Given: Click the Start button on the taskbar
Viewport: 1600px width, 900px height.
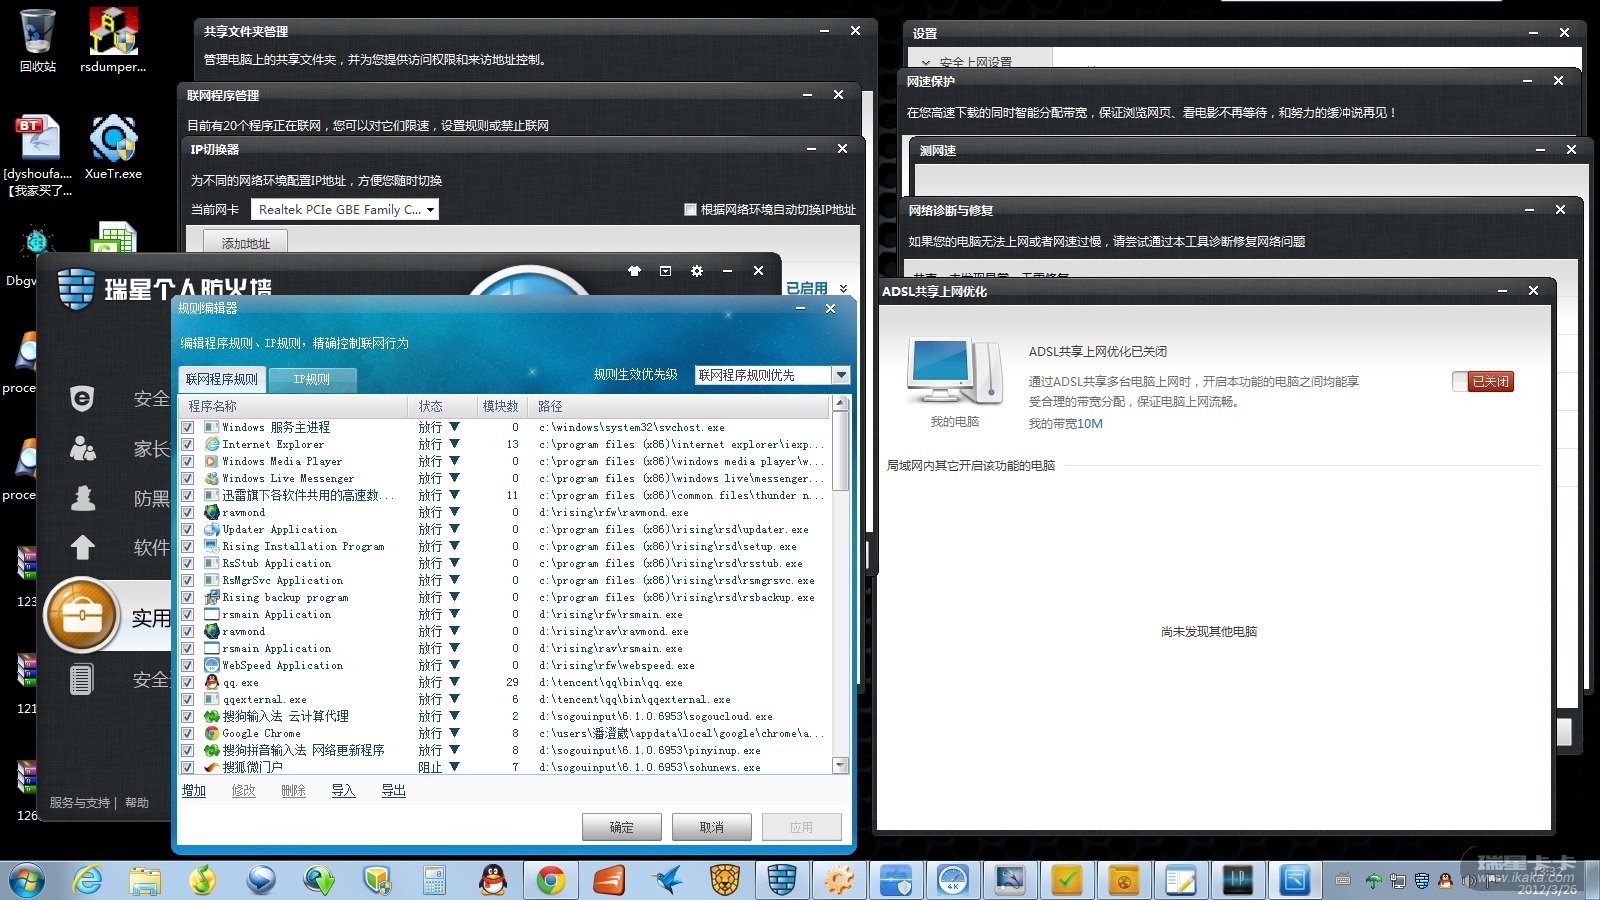Looking at the screenshot, I should tap(27, 881).
